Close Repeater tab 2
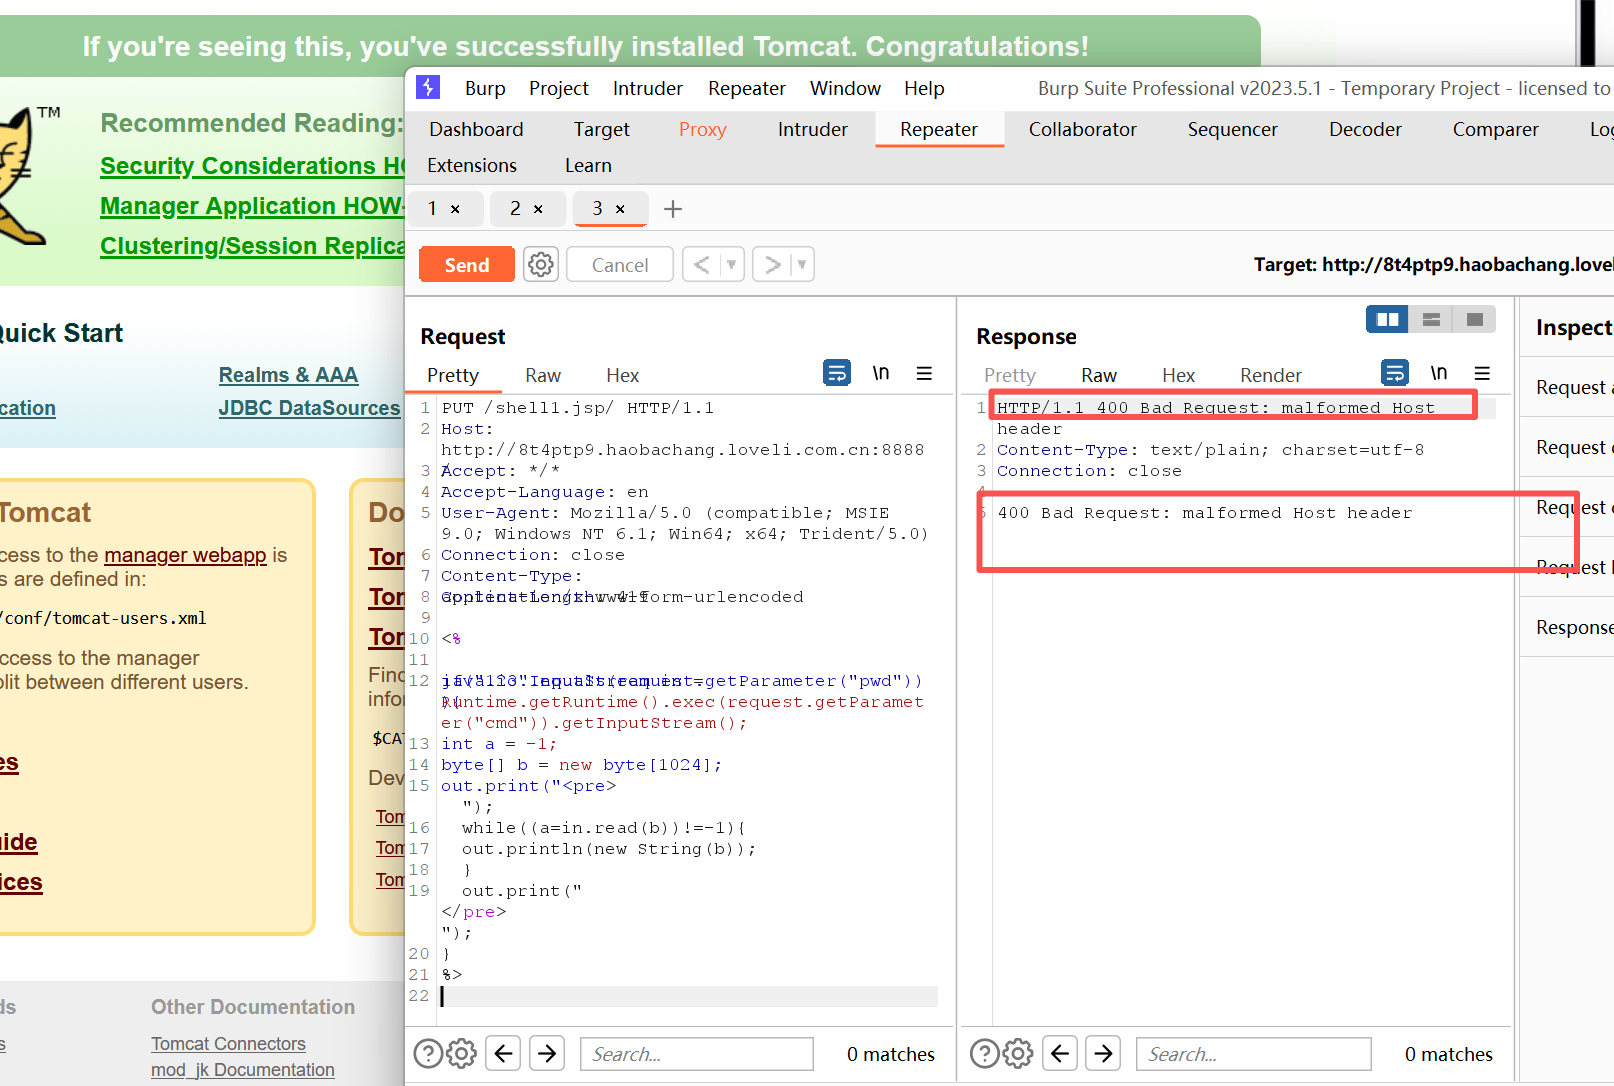1614x1086 pixels. coord(538,209)
